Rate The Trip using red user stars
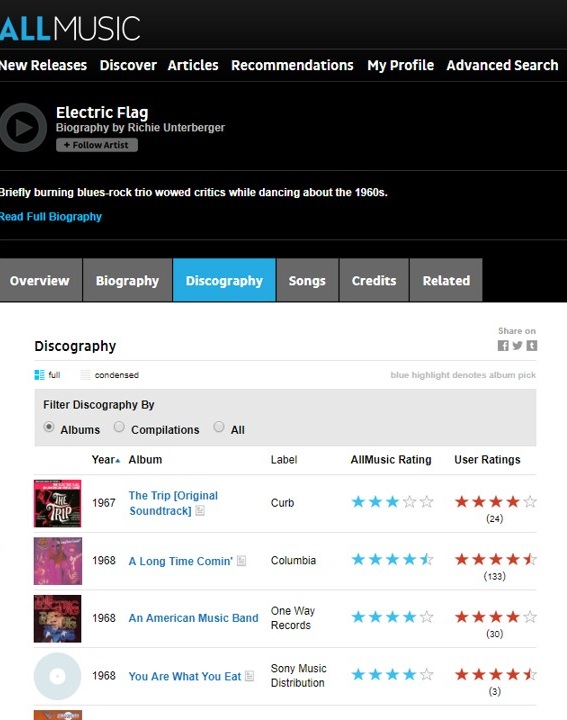The height and width of the screenshot is (720, 567). coord(495,501)
